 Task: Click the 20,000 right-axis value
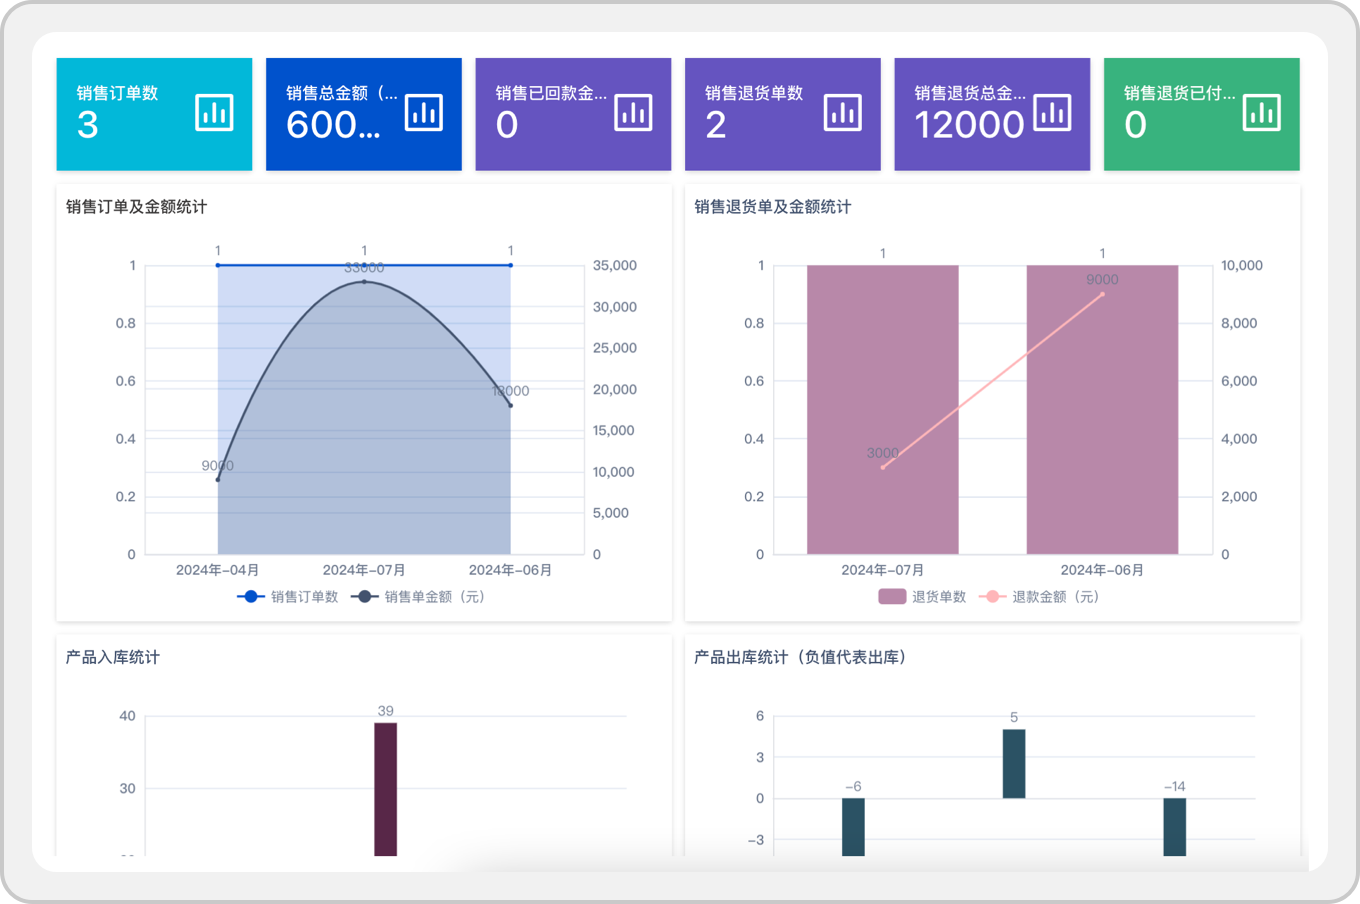(615, 390)
